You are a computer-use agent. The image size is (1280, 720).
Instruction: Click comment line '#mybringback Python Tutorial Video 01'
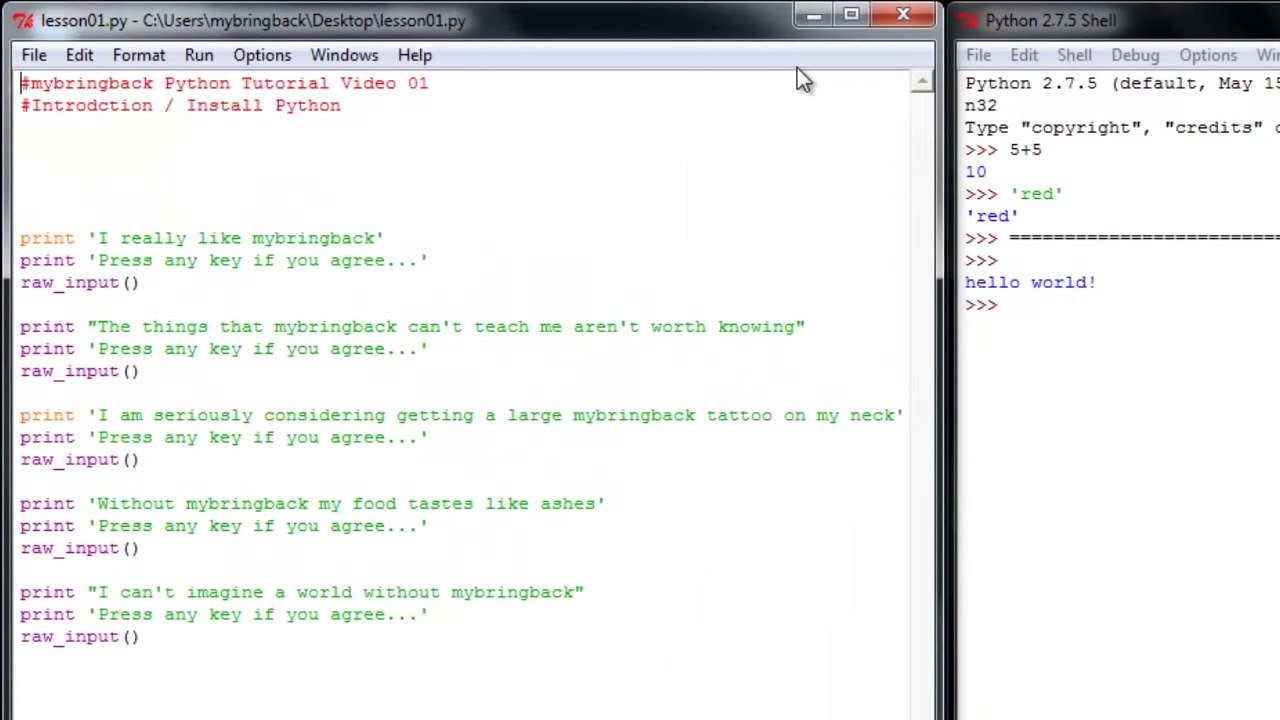(224, 83)
